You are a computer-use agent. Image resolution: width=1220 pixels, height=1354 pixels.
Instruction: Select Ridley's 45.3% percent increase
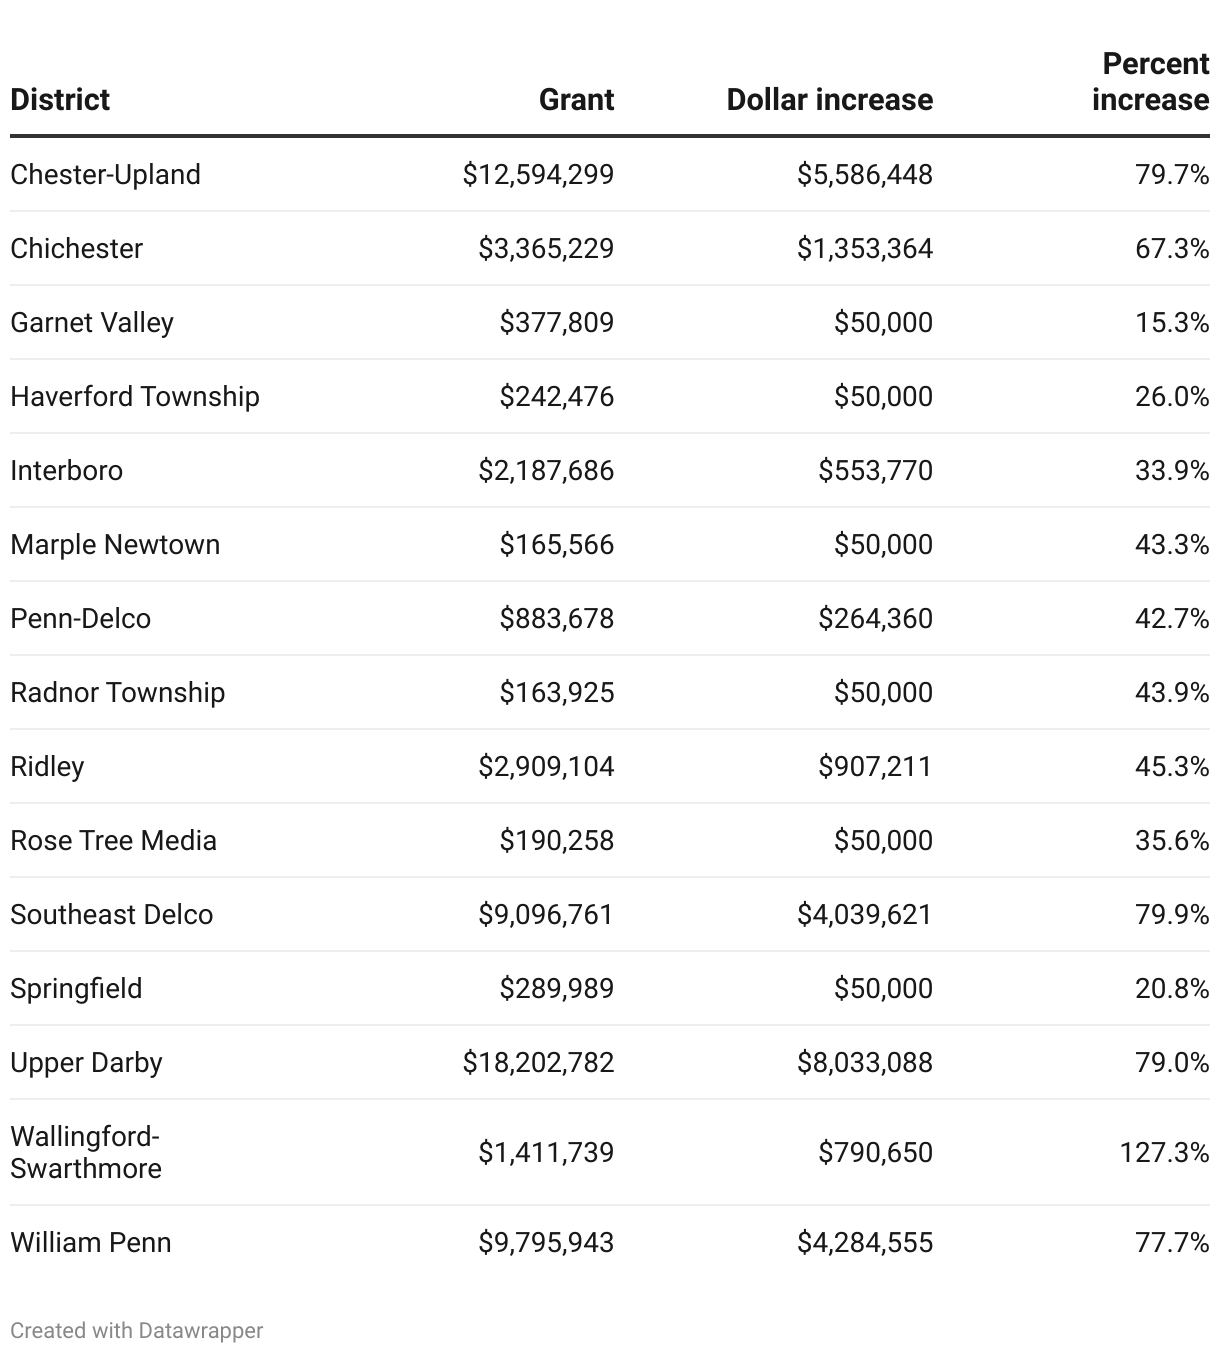(x=1172, y=767)
